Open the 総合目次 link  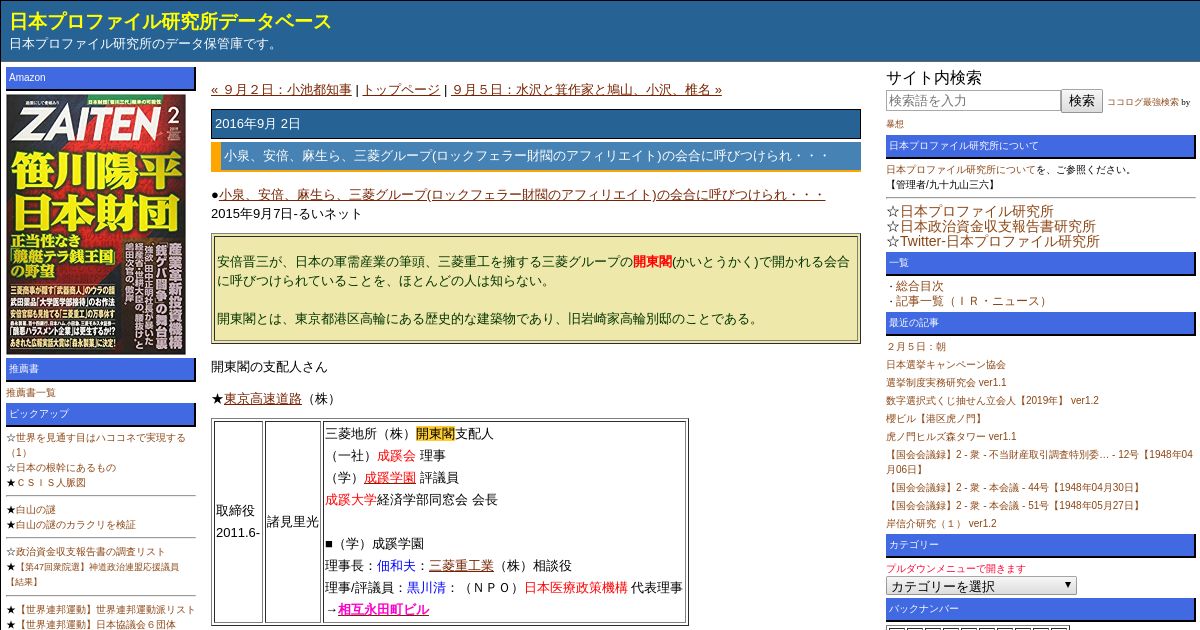point(919,286)
